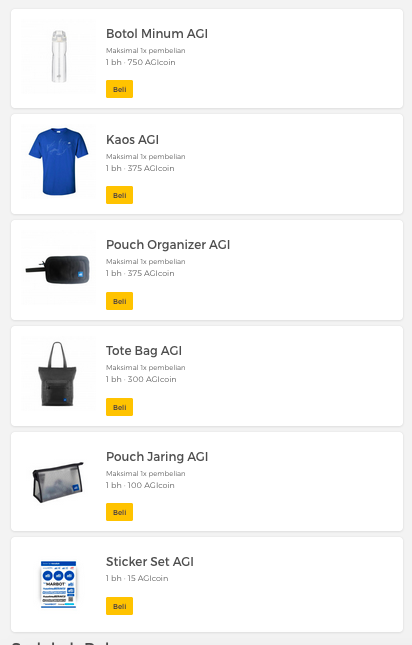Viewport: 412px width, 645px height.
Task: Click the 750 AGIcoin price text
Action: [x=151, y=62]
